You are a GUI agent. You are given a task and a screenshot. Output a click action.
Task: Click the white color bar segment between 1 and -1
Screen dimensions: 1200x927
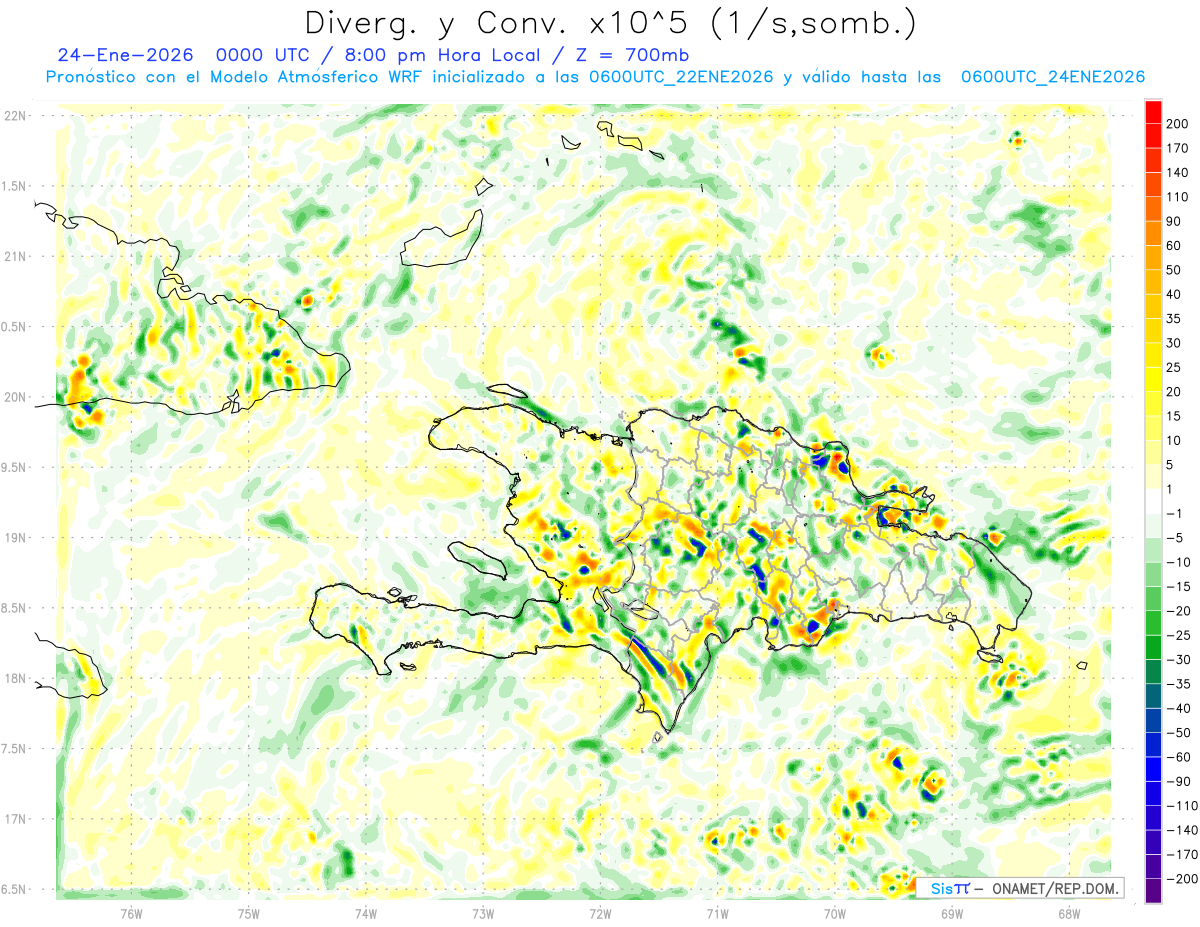point(1153,501)
